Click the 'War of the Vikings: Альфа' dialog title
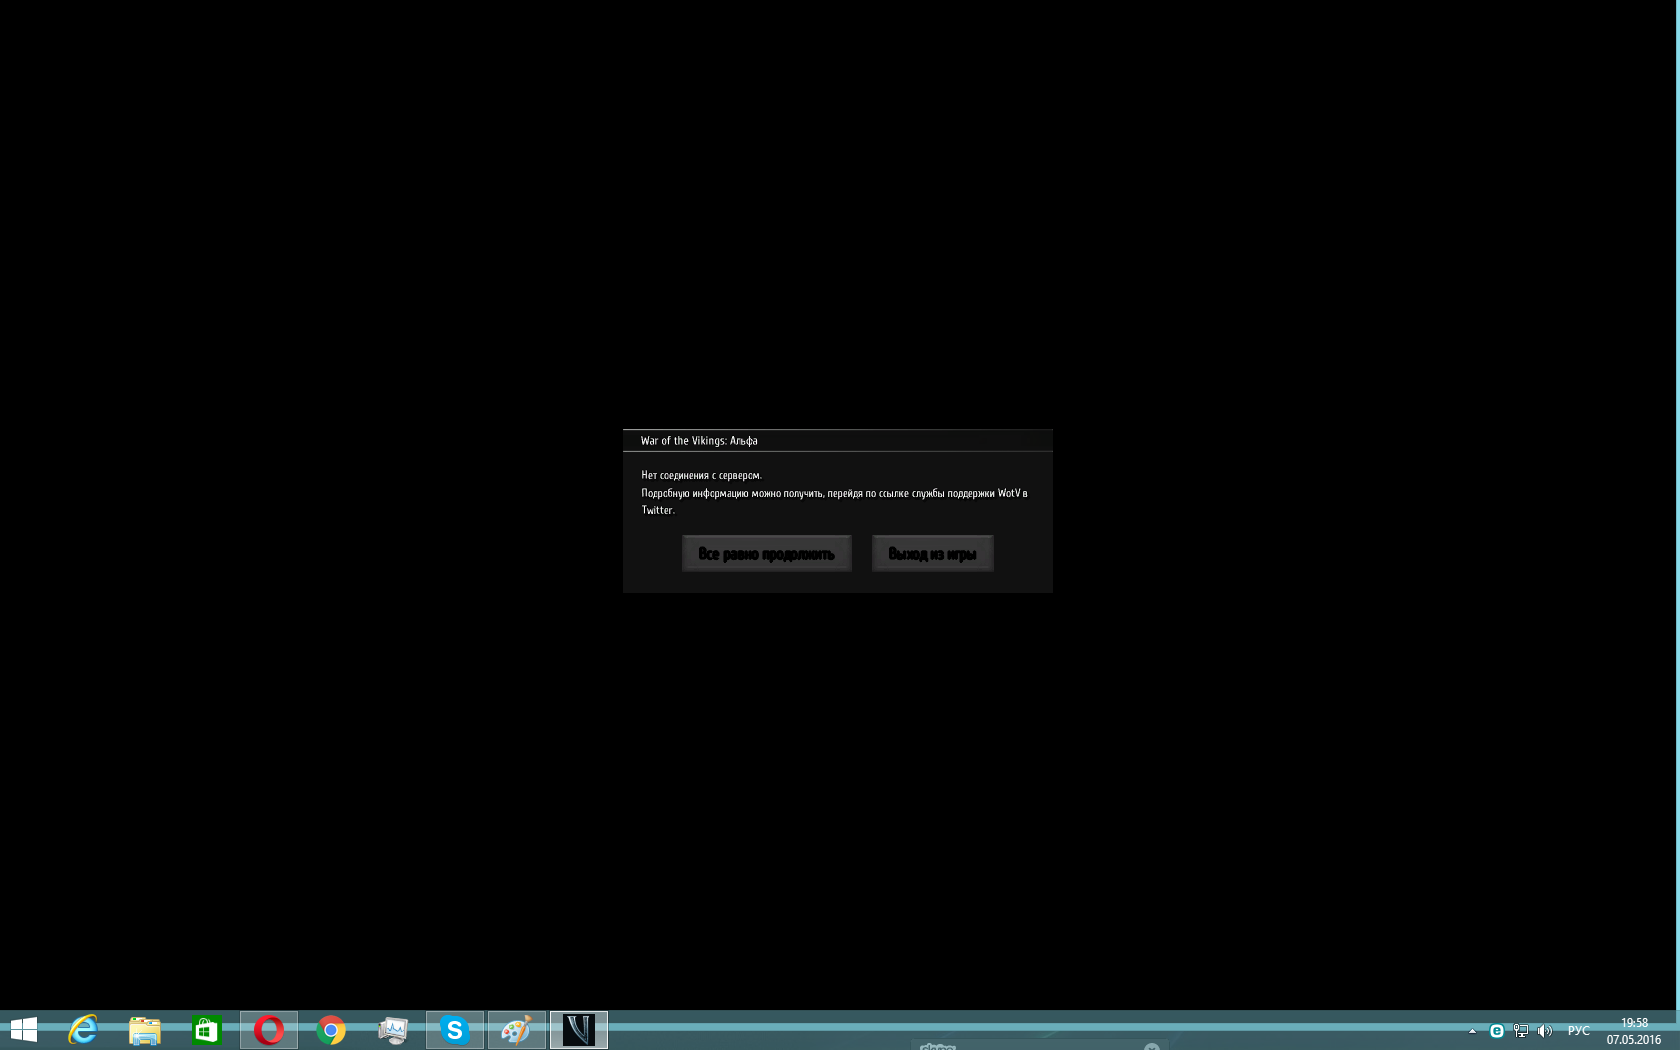1680x1050 pixels. [699, 441]
